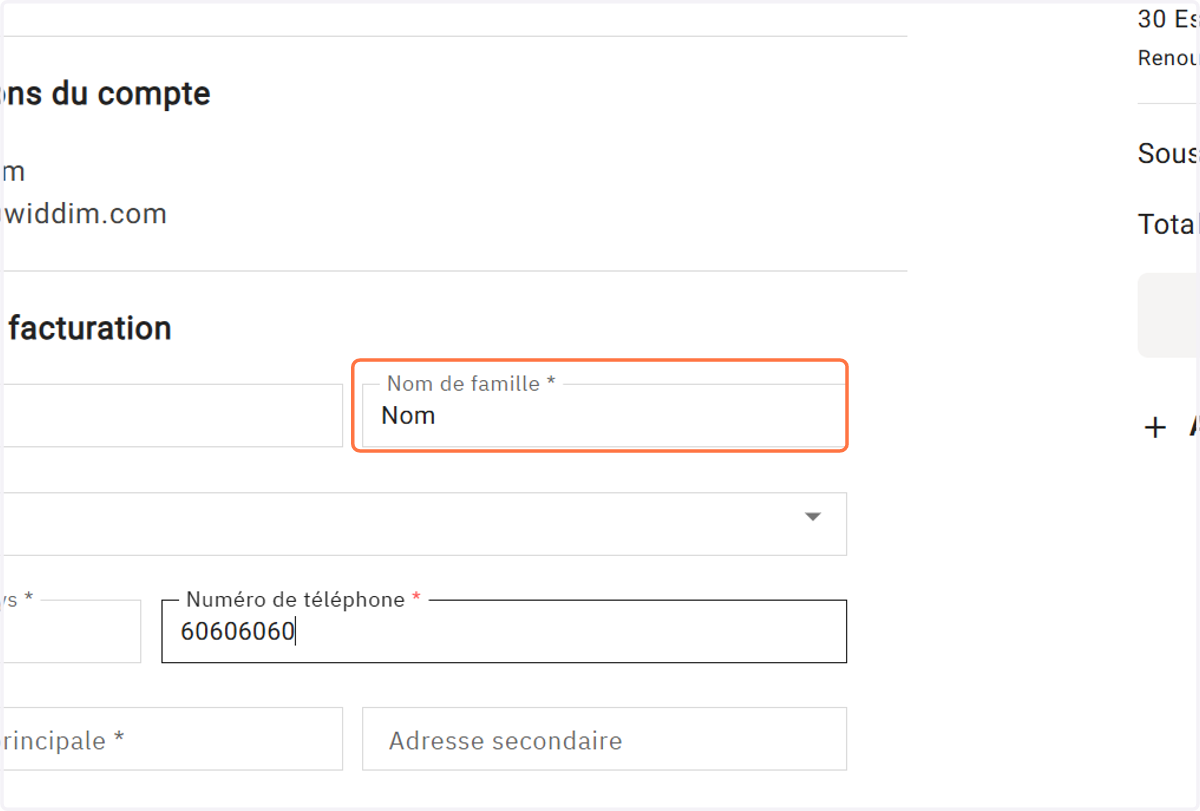Click the heading ending in 'facturation'

point(89,328)
